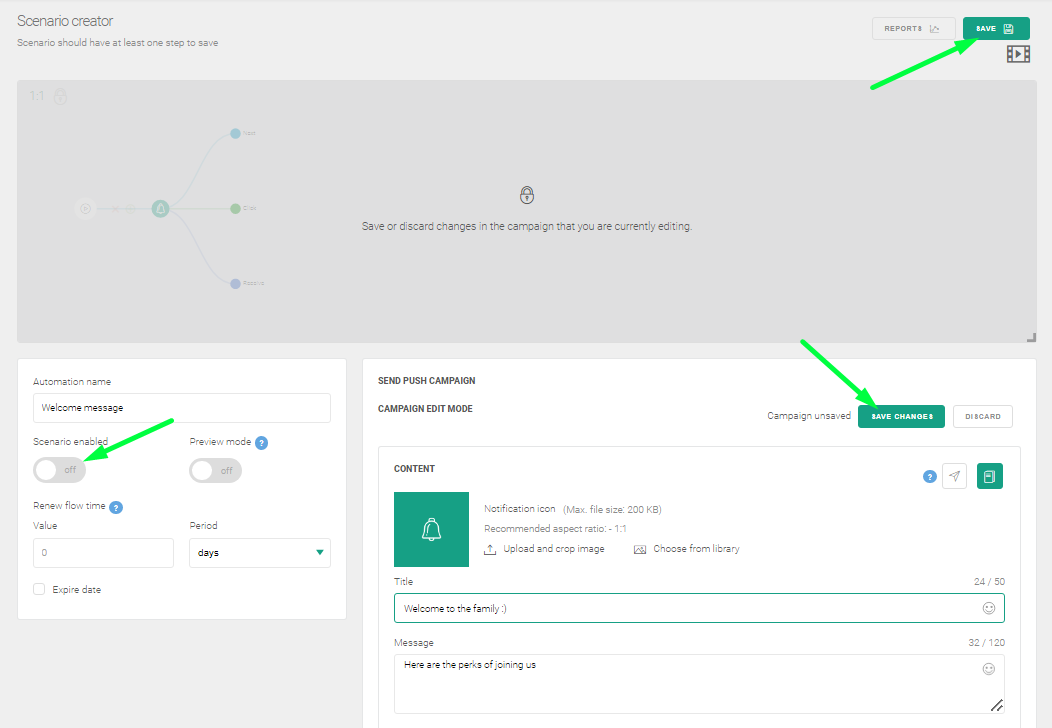Click the help icon in Content section
Image resolution: width=1052 pixels, height=728 pixels.
(x=929, y=477)
